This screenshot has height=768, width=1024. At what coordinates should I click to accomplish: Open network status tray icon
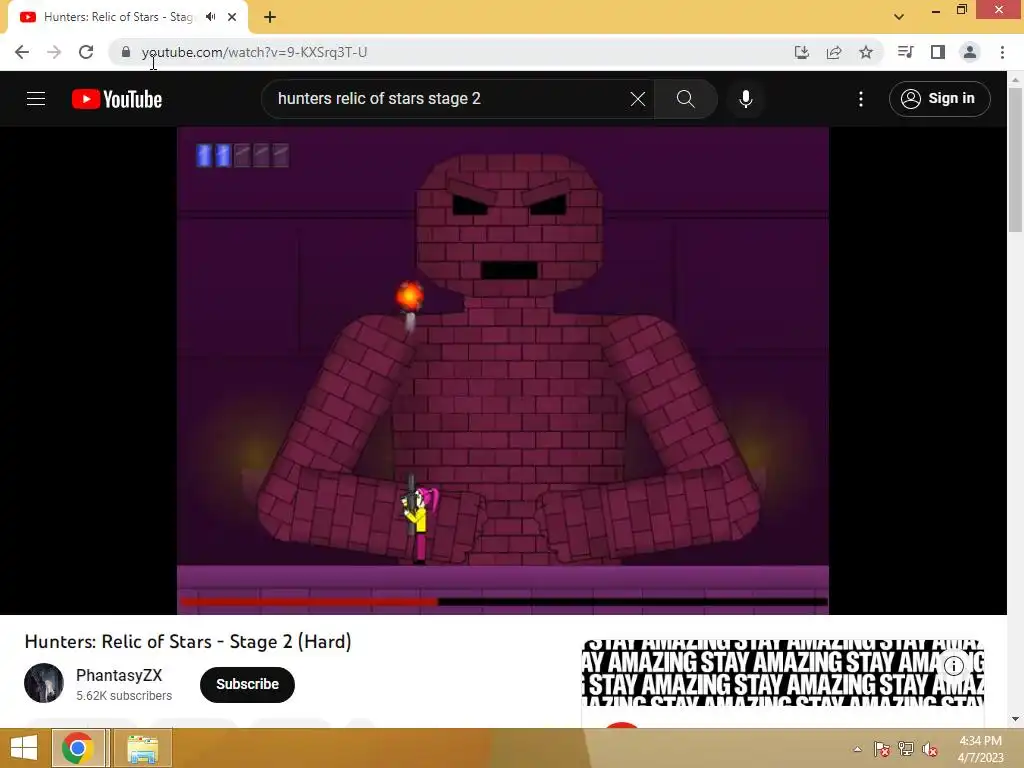[x=906, y=749]
